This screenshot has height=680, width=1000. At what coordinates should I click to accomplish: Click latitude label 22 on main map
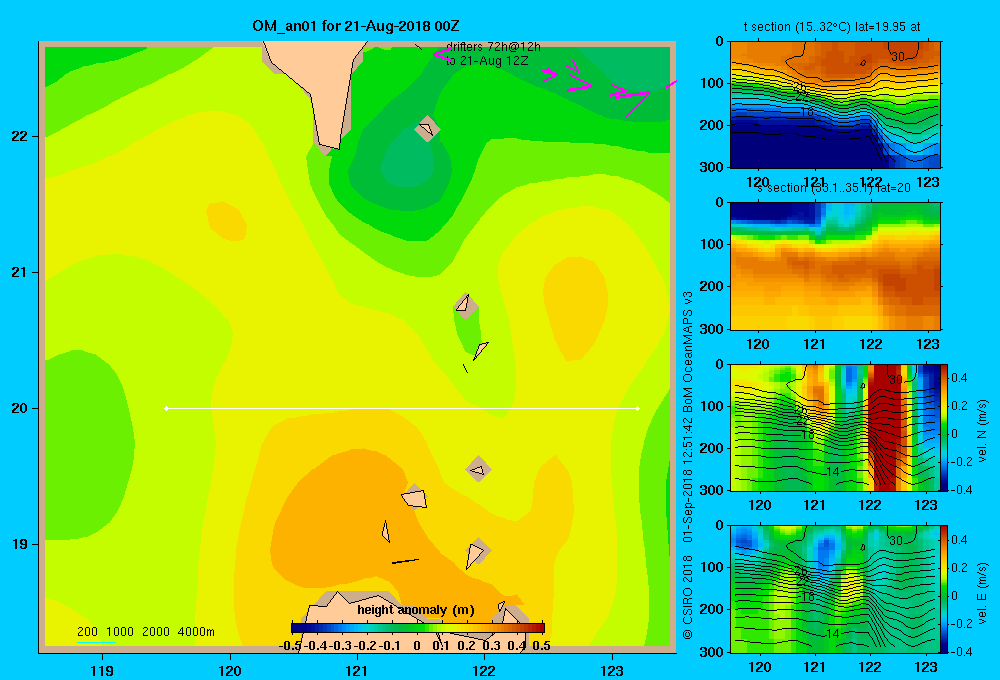pyautogui.click(x=20, y=137)
